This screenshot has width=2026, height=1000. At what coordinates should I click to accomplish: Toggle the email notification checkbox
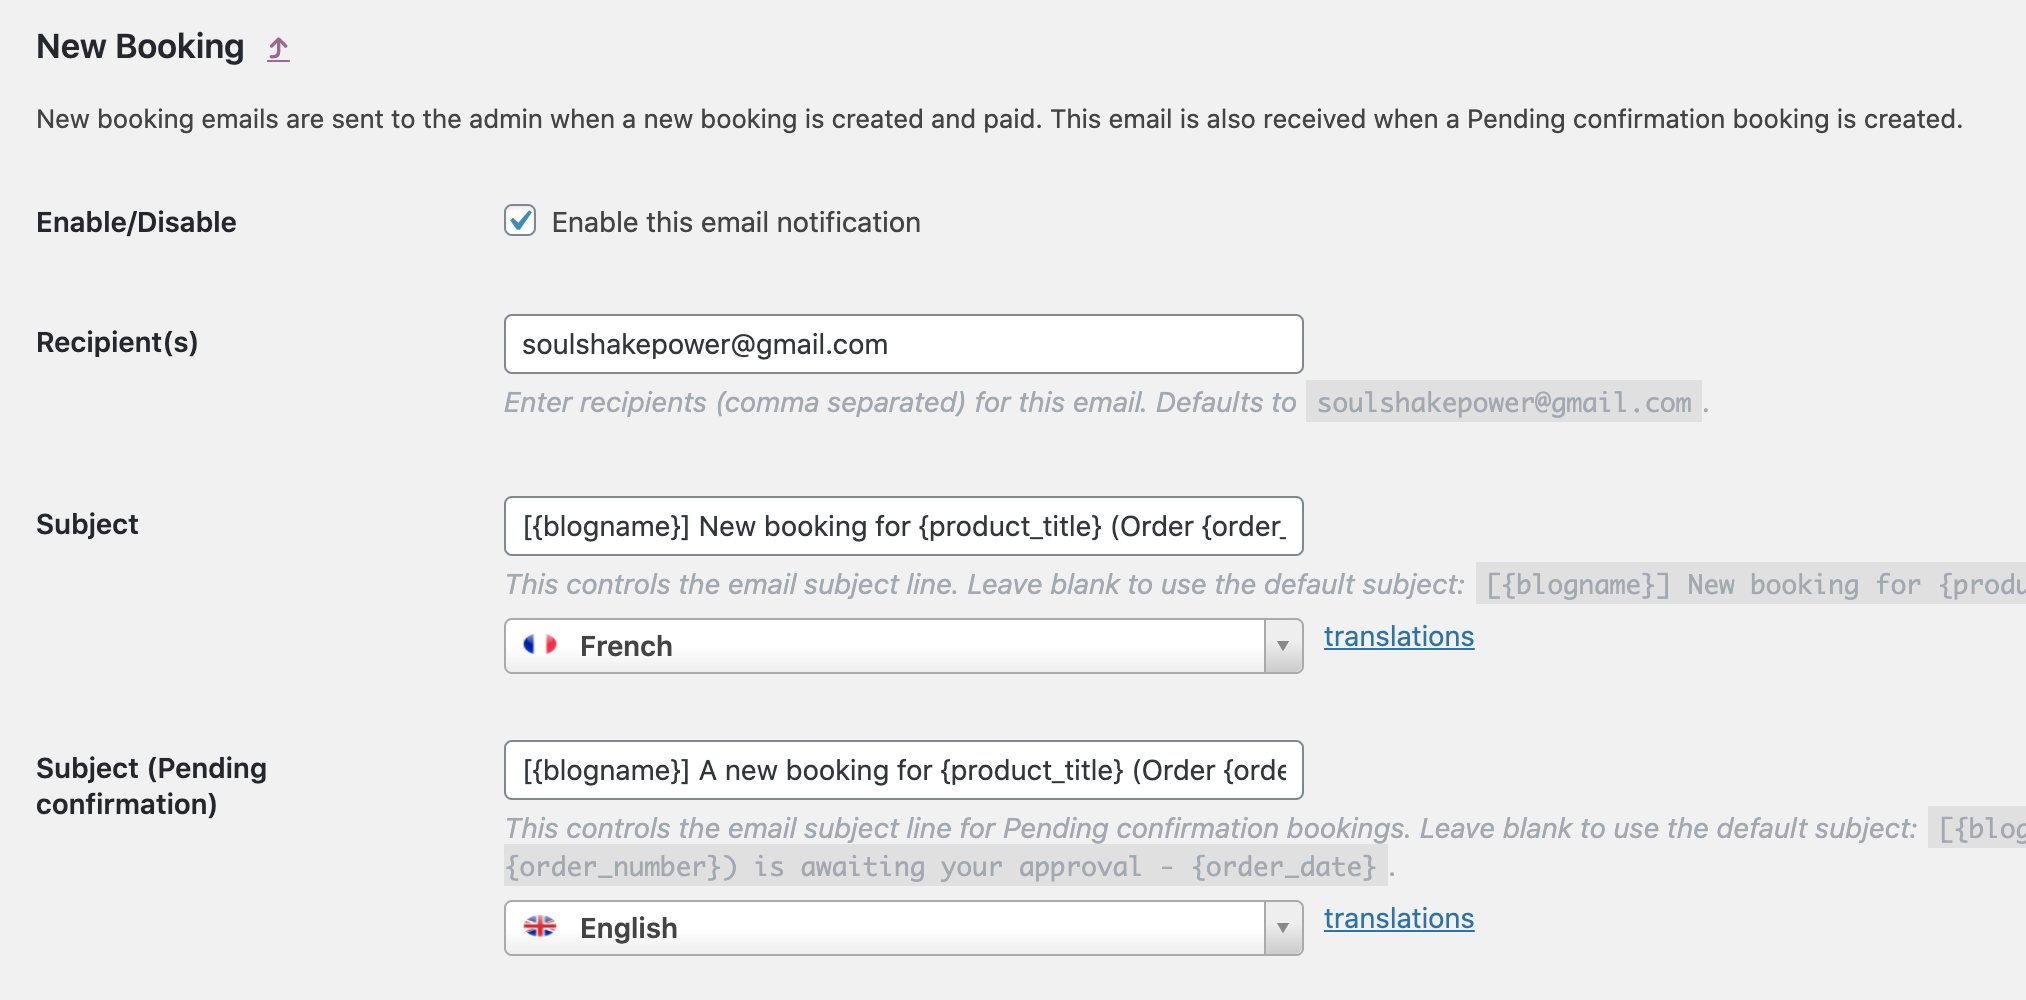click(x=520, y=221)
